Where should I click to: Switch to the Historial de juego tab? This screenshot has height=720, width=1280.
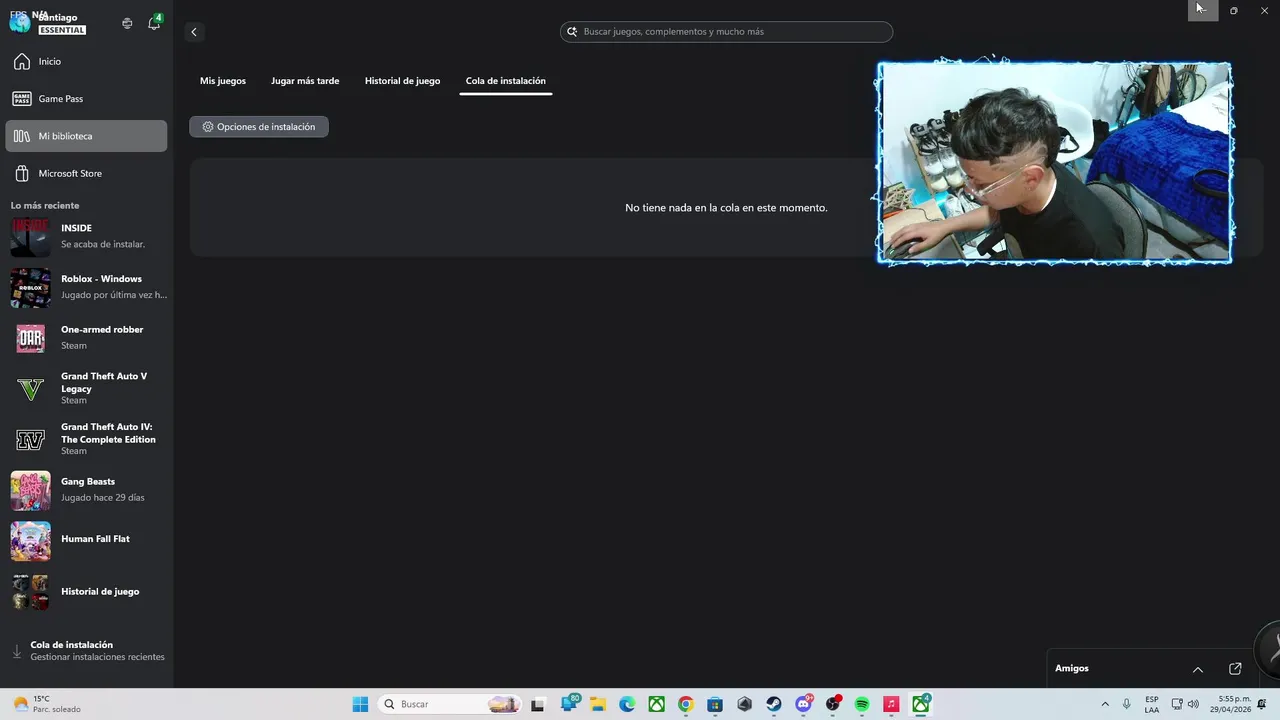pos(402,81)
